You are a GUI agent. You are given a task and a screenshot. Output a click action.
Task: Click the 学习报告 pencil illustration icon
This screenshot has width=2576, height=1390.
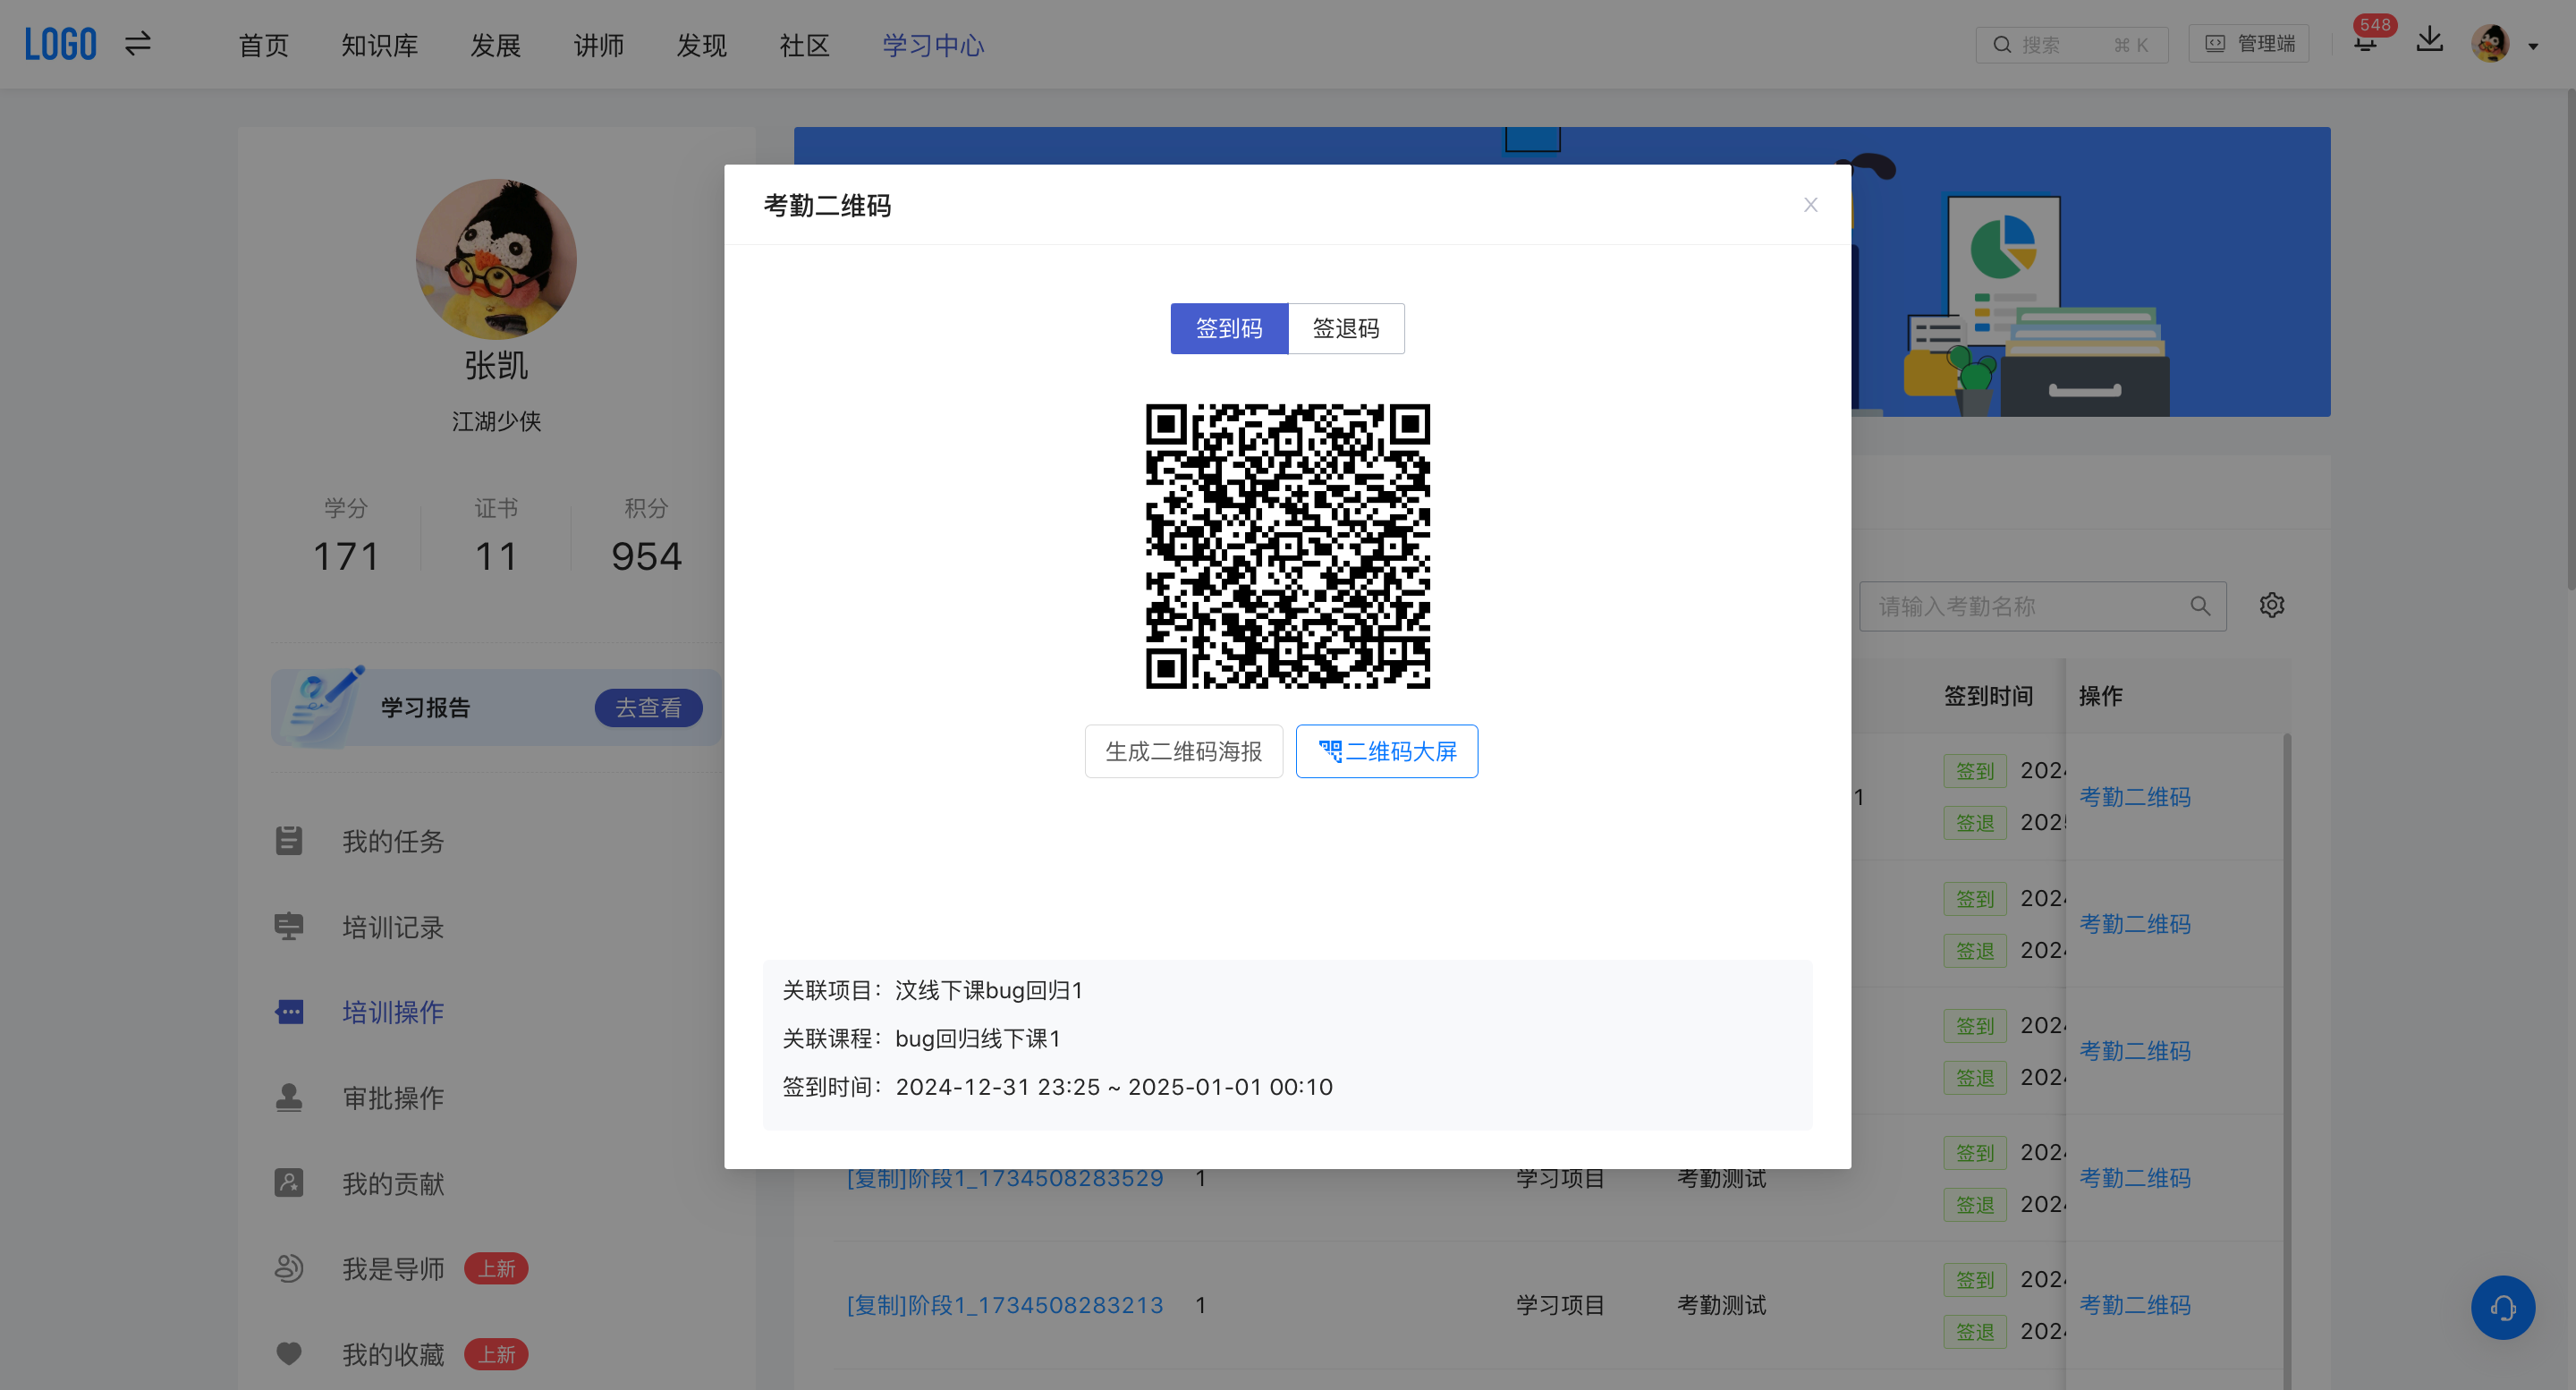pos(325,706)
